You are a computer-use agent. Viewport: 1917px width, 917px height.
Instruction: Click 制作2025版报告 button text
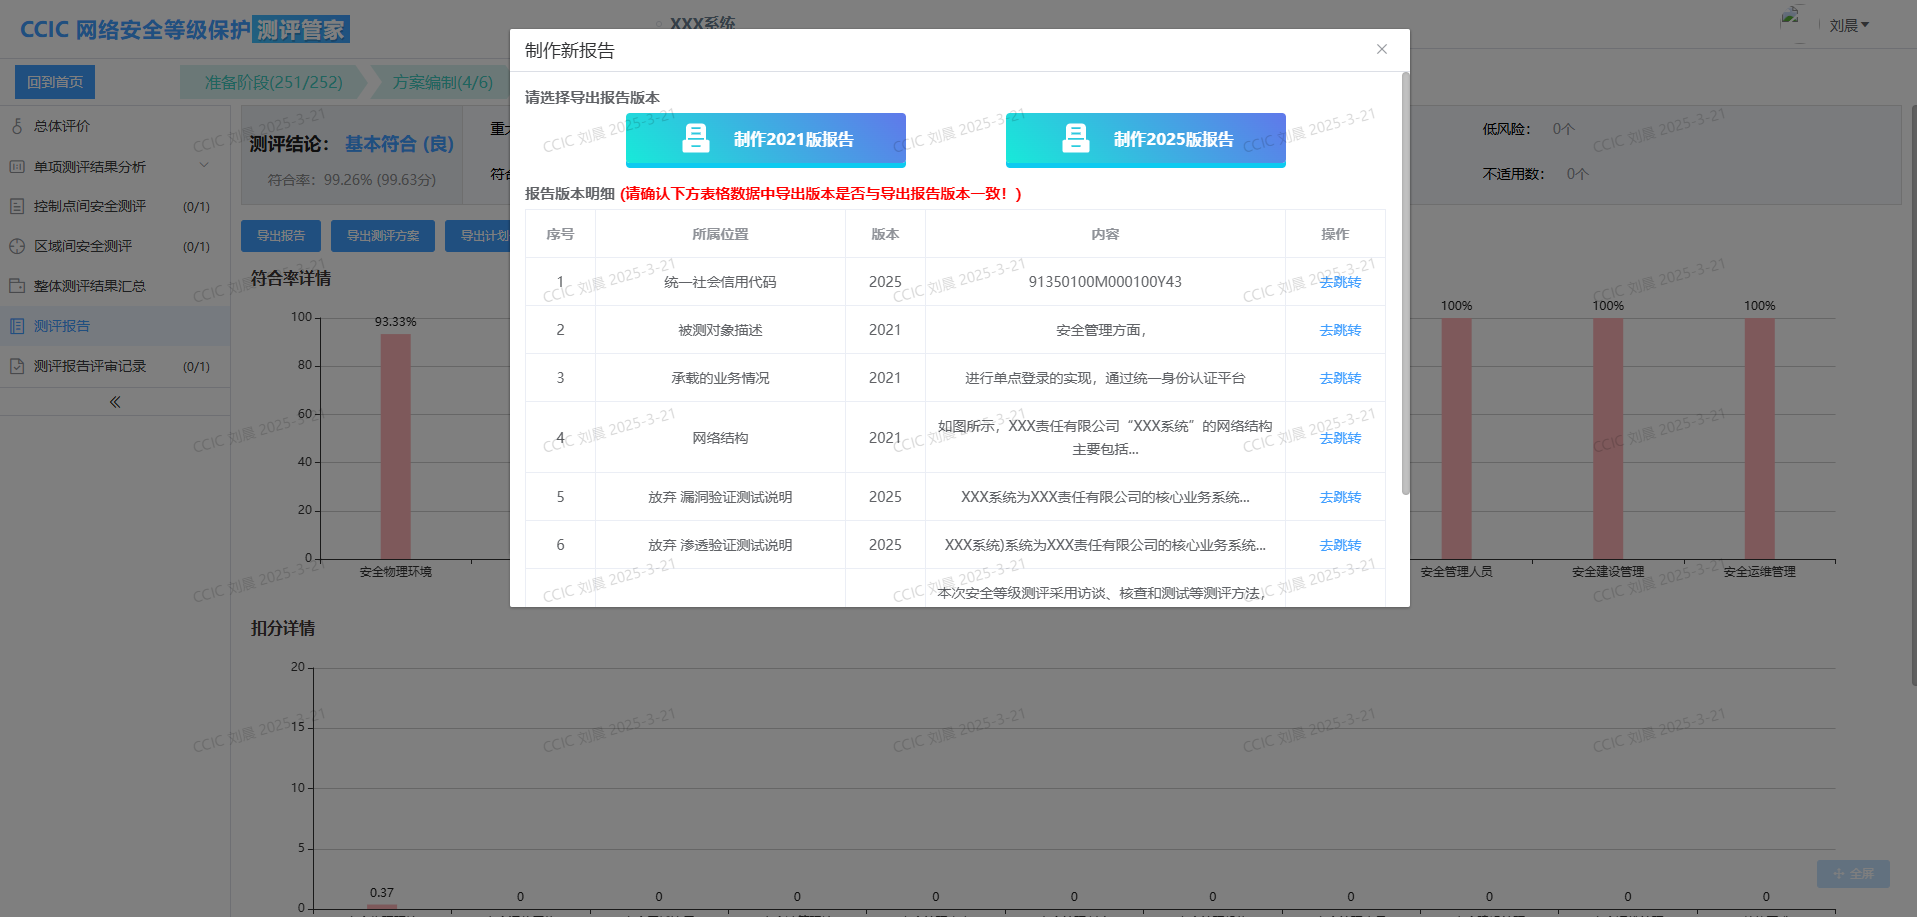[1173, 140]
